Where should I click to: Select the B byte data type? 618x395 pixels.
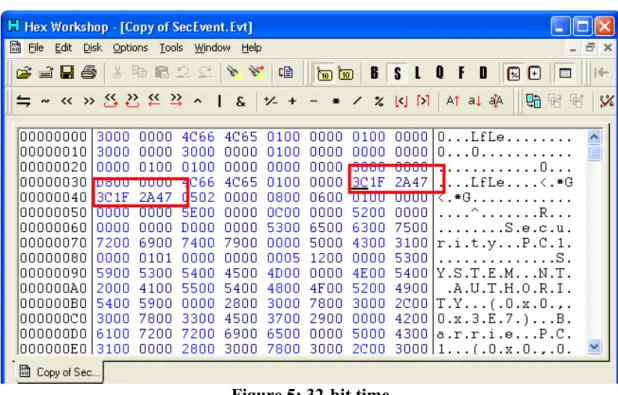point(374,73)
